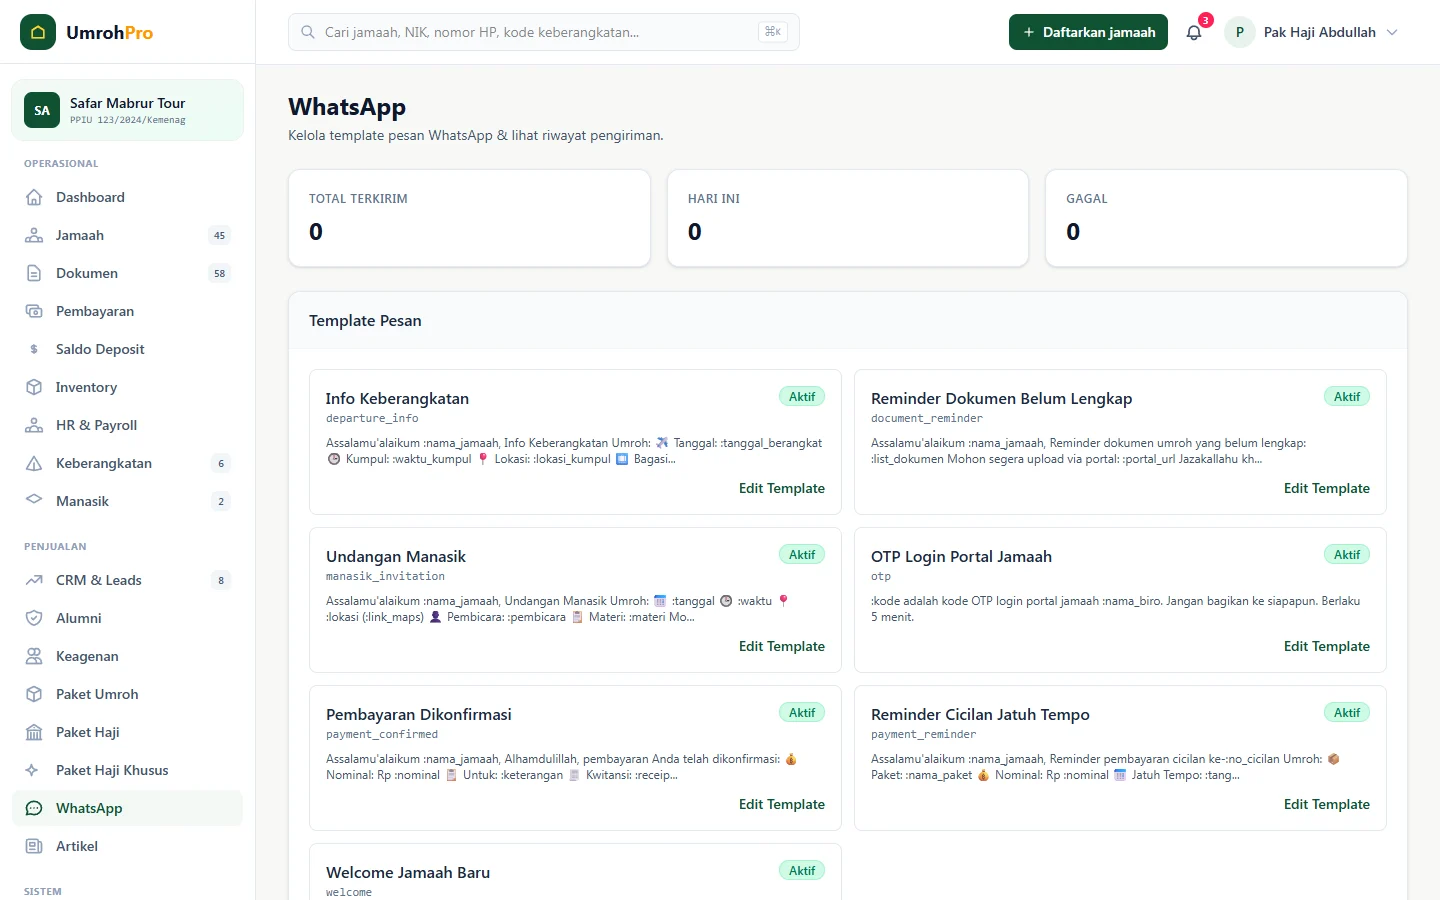This screenshot has width=1440, height=900.
Task: Click Aktif badge on Undangan Manasik
Action: coord(802,554)
